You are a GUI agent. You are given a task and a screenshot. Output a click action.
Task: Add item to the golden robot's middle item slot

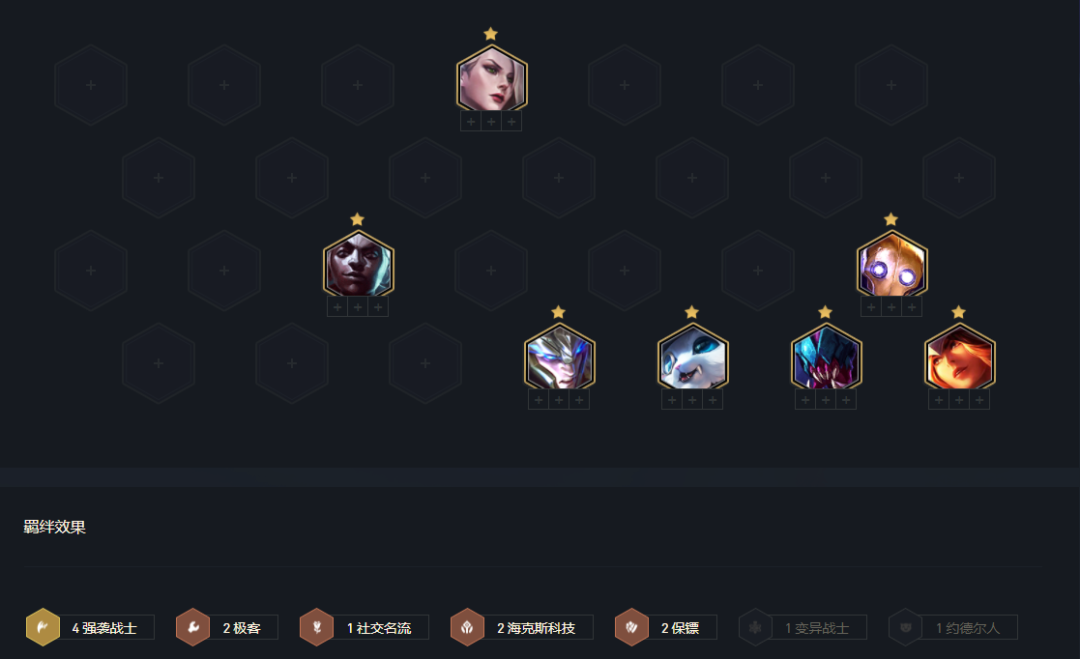pos(891,307)
